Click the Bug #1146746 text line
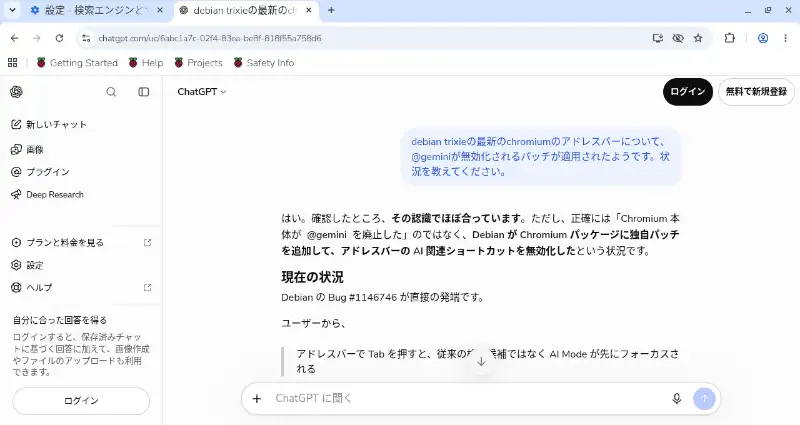 383,297
